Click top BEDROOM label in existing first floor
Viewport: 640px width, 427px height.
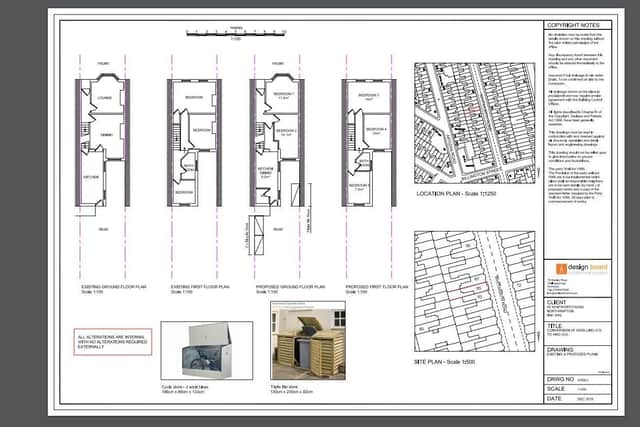pyautogui.click(x=194, y=98)
